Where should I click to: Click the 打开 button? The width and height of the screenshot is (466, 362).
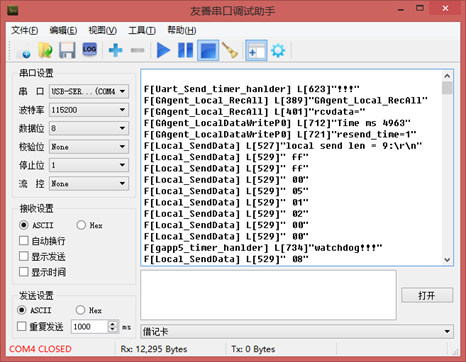point(427,295)
